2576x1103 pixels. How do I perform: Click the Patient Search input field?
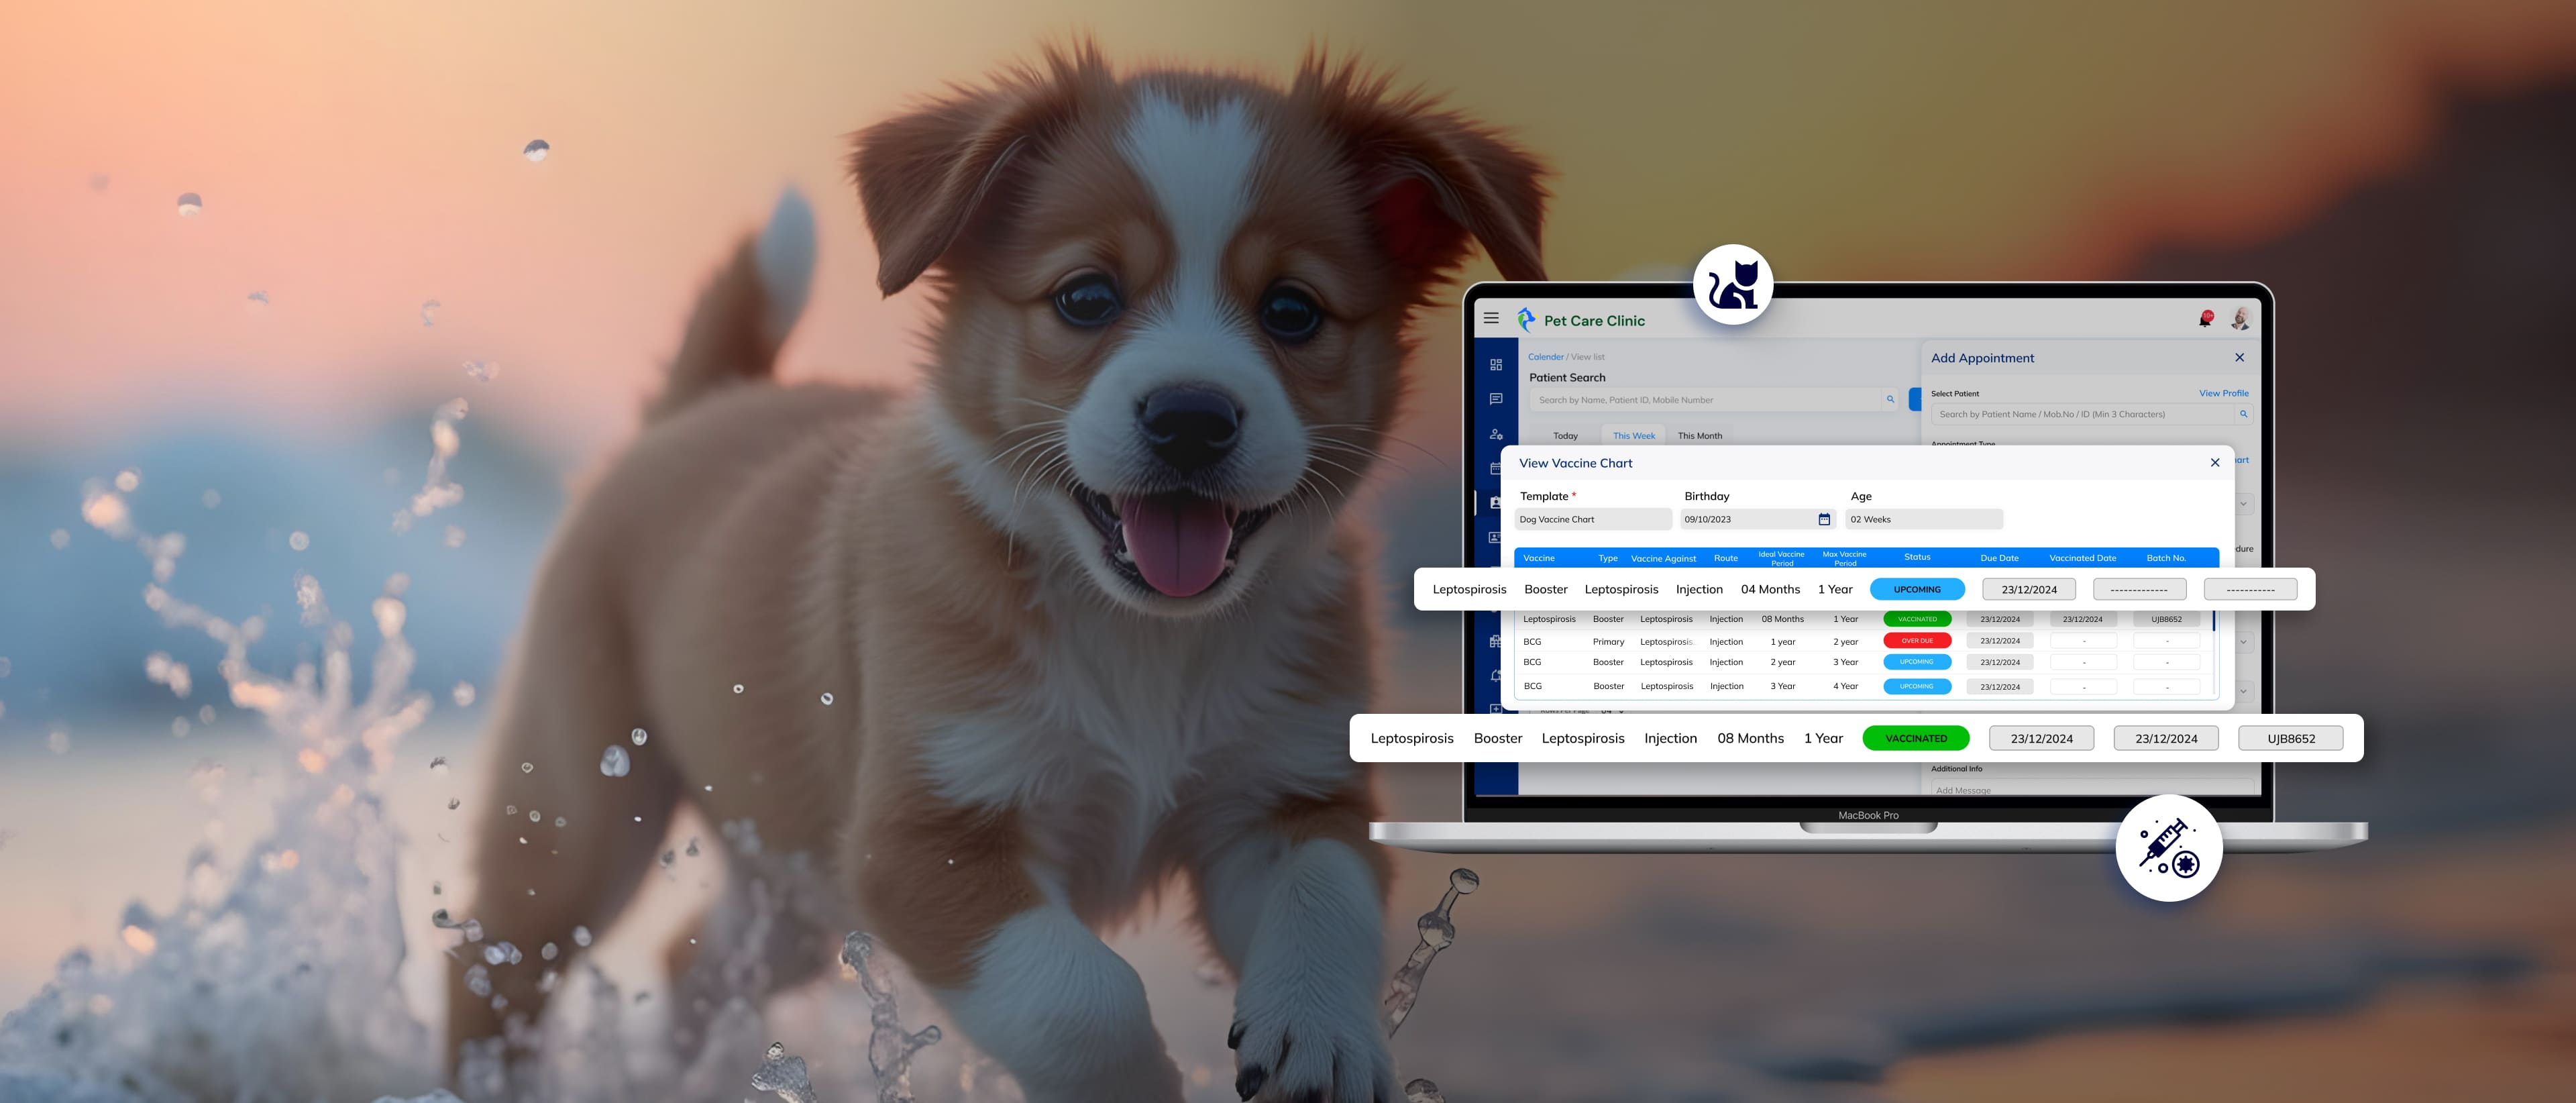point(1715,400)
